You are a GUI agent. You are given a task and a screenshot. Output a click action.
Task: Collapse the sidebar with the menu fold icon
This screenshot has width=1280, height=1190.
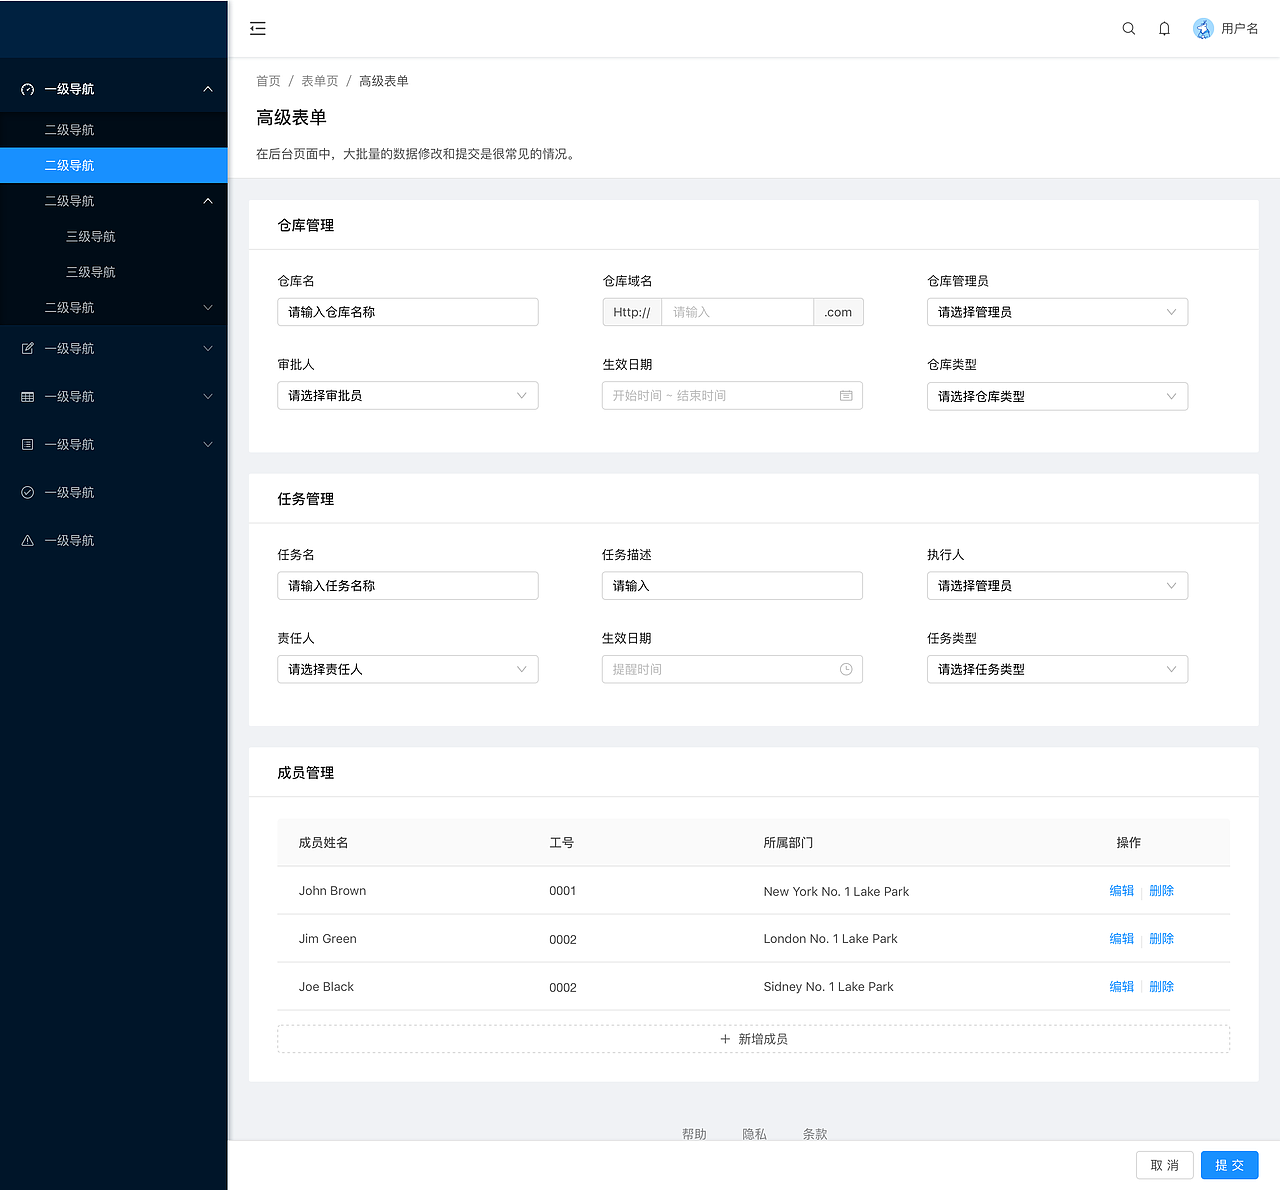(x=258, y=29)
